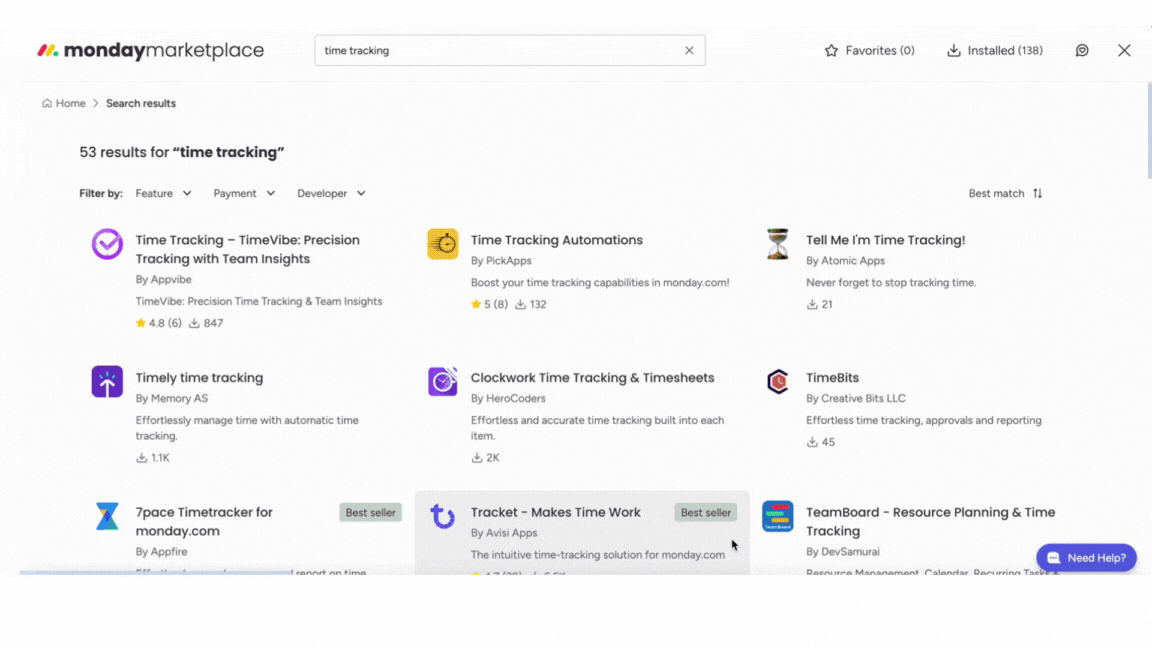The height and width of the screenshot is (648, 1152).
Task: Close the marketplace with the X
Action: tap(1124, 51)
